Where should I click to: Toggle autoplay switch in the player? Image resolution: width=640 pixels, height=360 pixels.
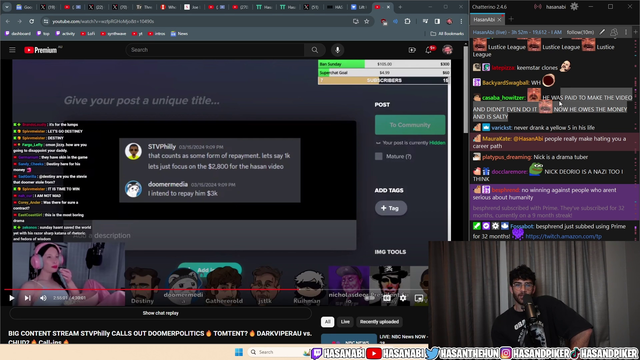[x=369, y=298]
